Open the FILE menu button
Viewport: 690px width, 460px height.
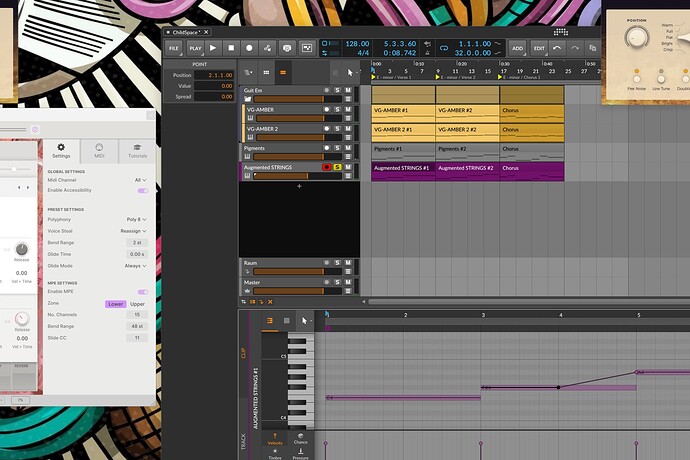174,48
